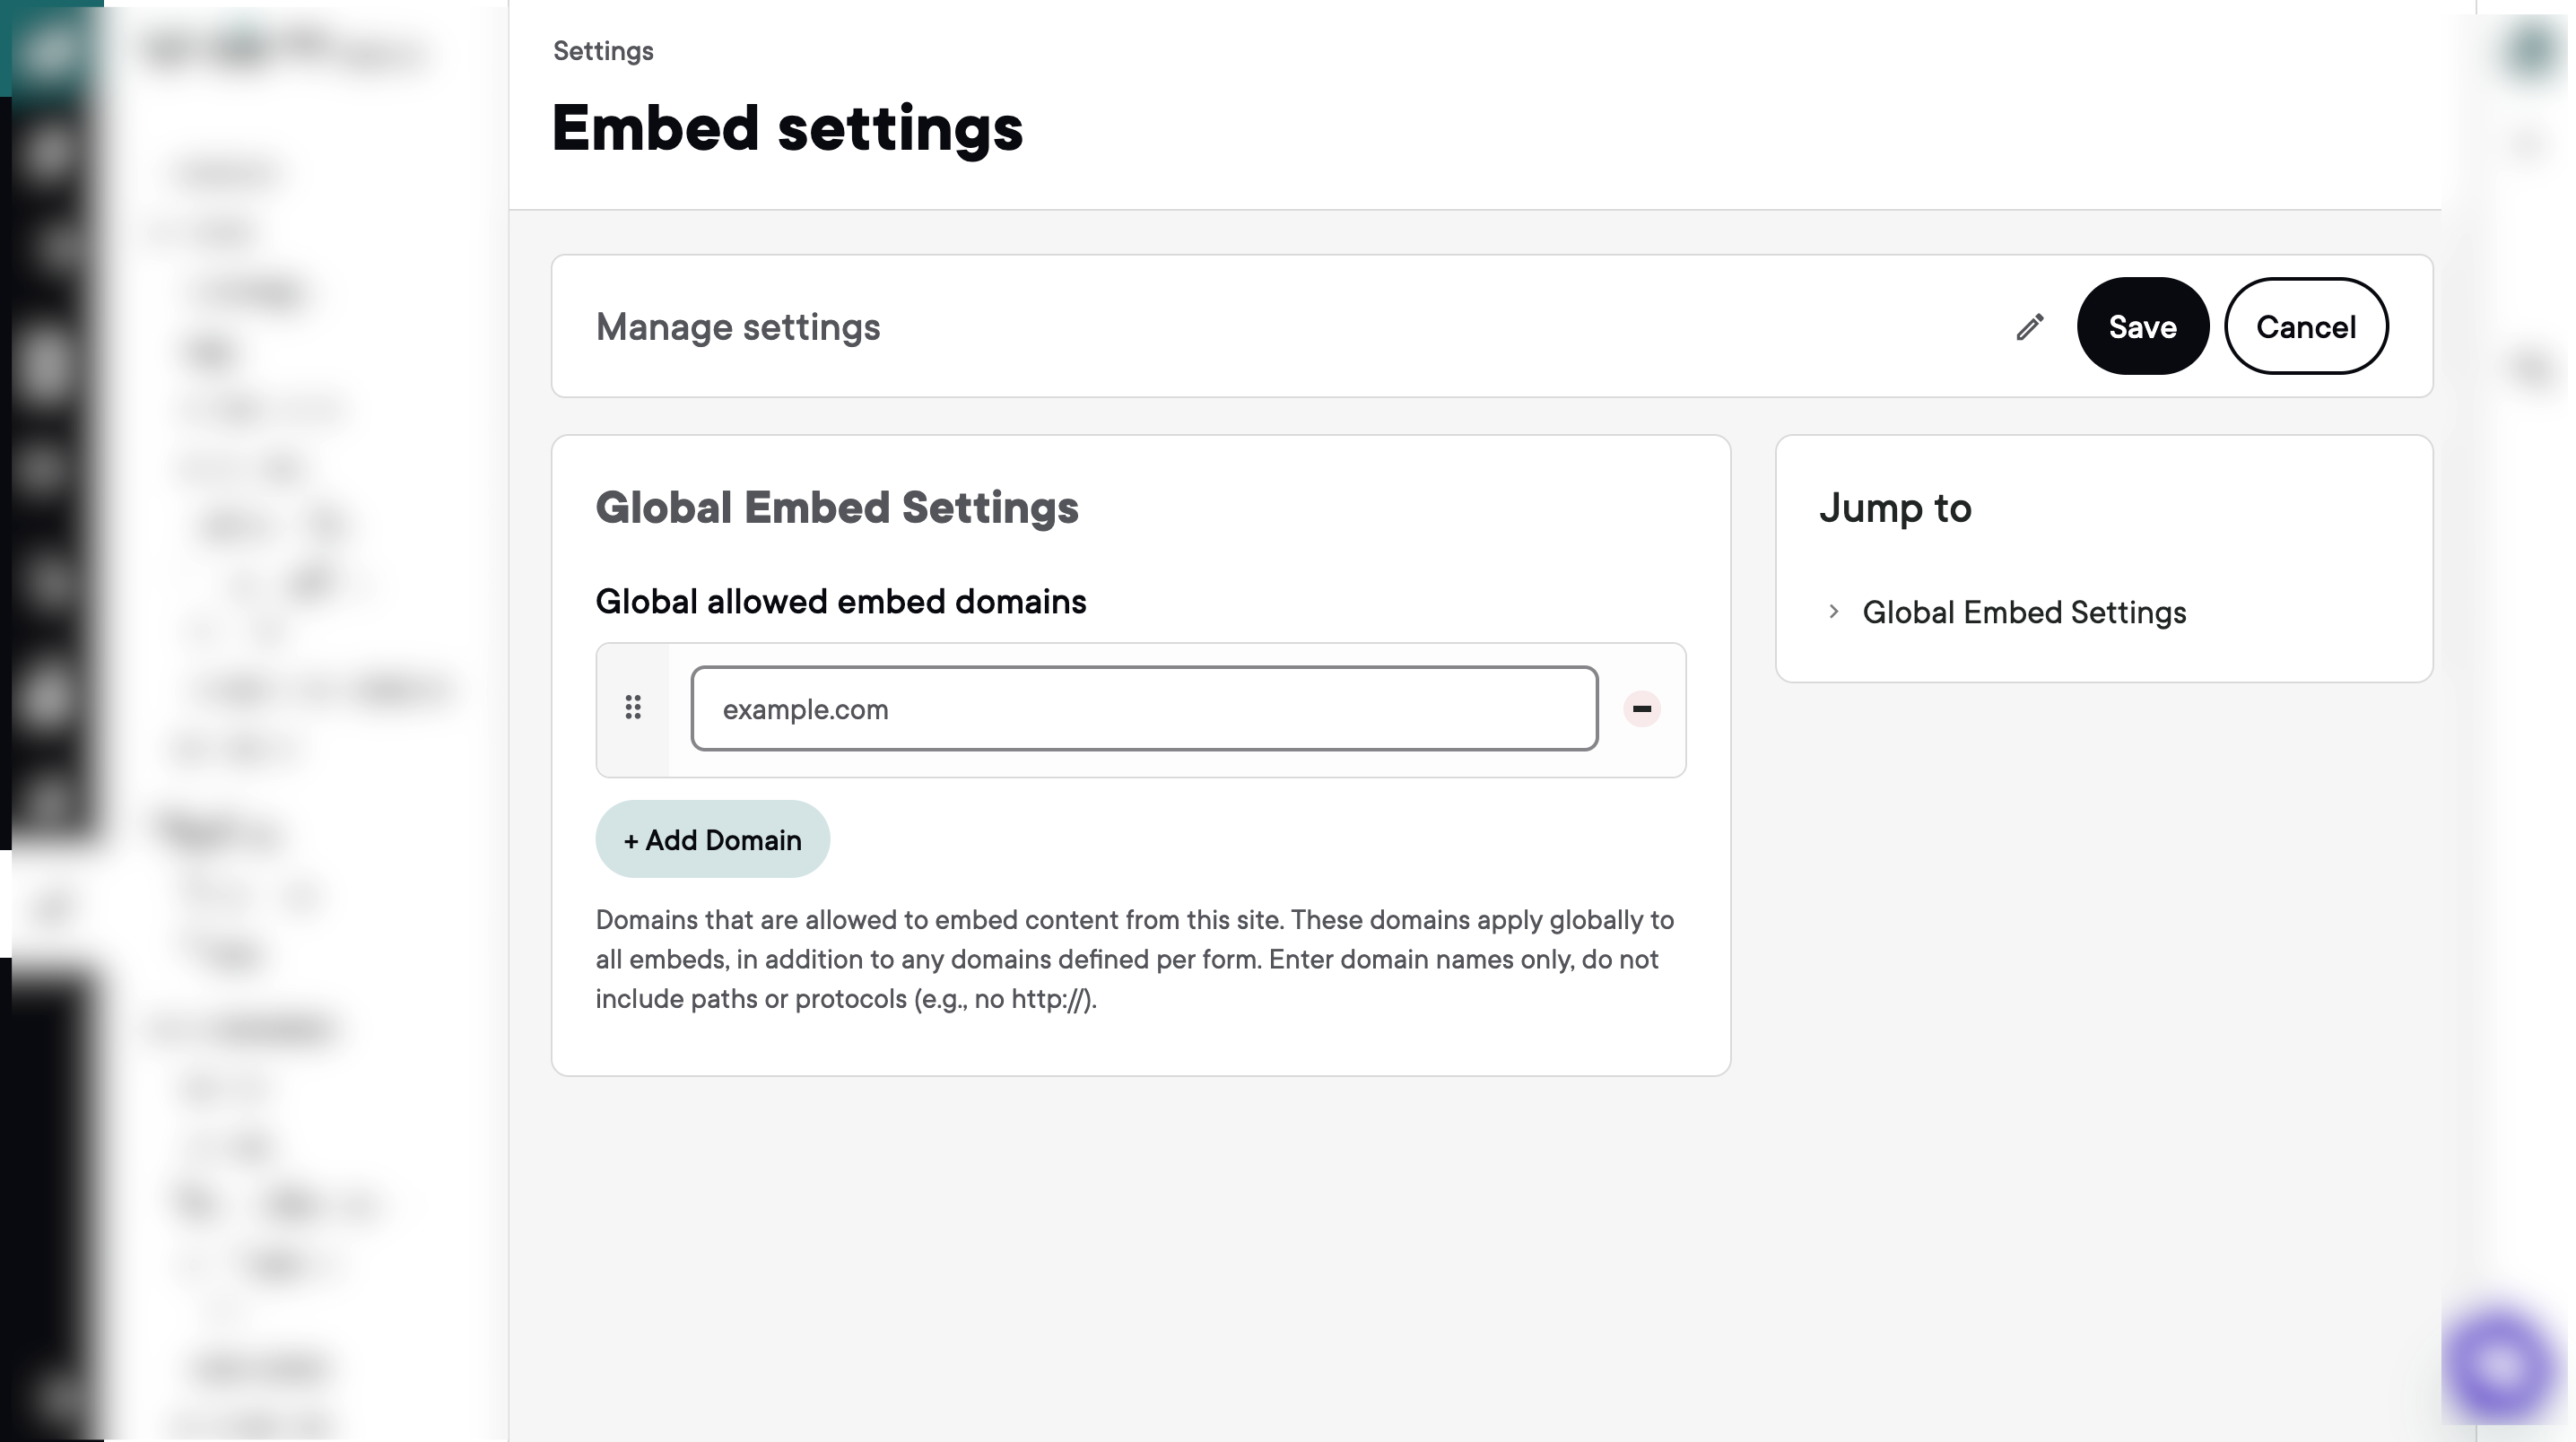This screenshot has width=2576, height=1442.
Task: Focus the example.com domain input field
Action: coord(1143,708)
